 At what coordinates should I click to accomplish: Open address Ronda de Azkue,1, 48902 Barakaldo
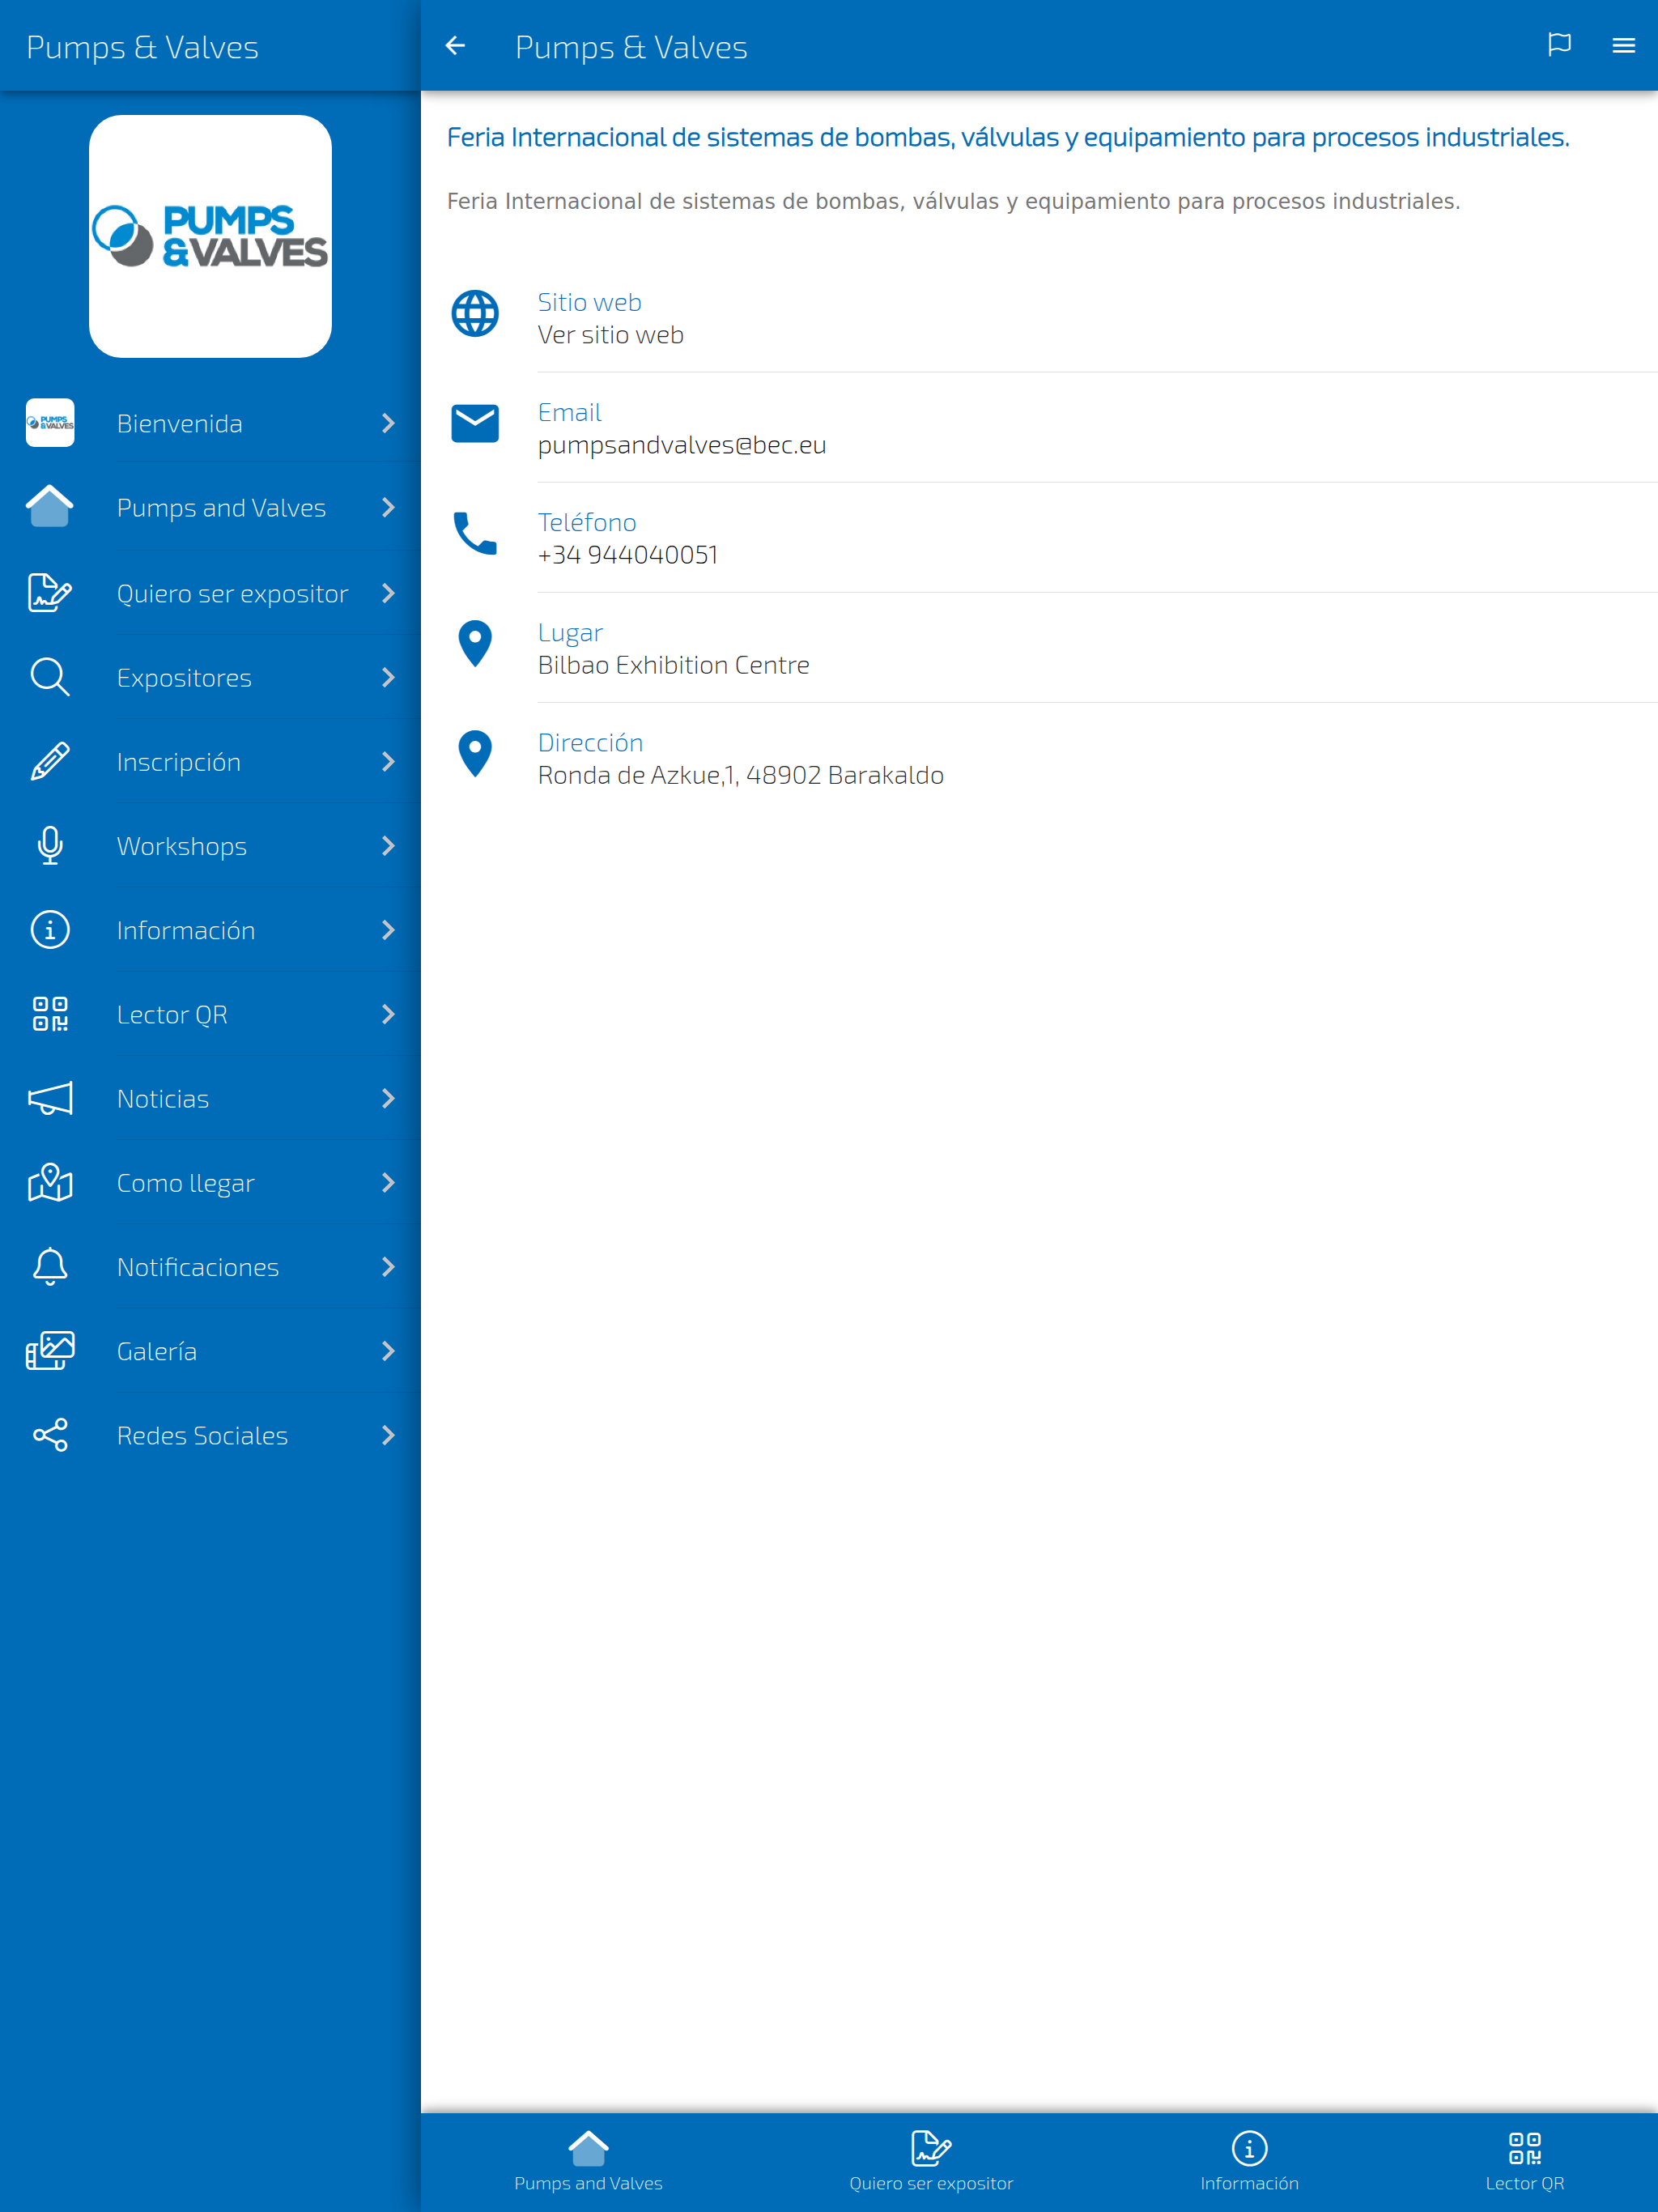(x=740, y=775)
